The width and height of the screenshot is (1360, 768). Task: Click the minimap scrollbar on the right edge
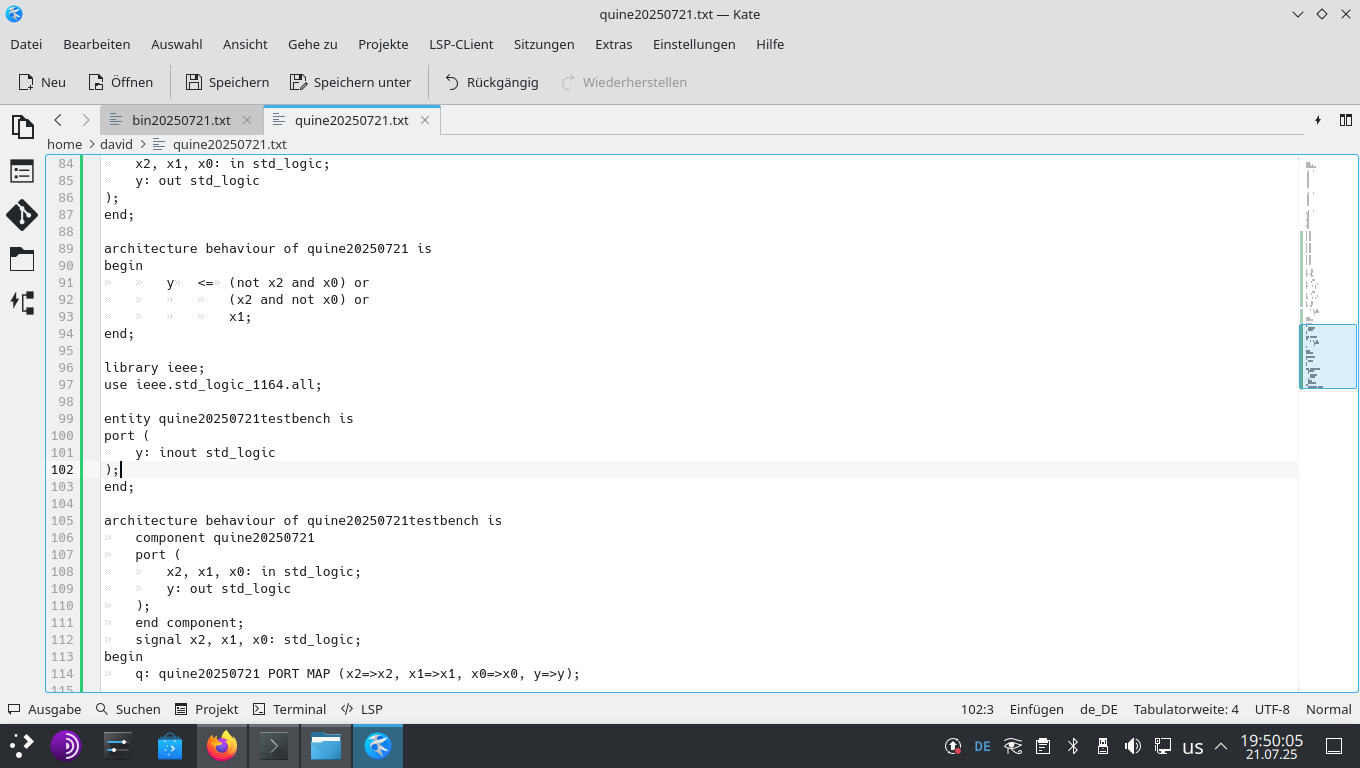point(1330,356)
